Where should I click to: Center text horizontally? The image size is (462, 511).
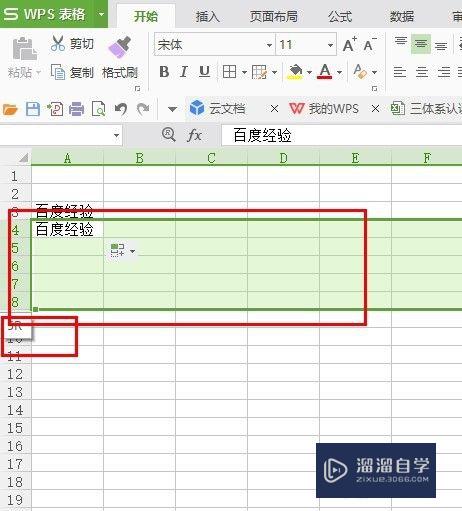click(422, 72)
